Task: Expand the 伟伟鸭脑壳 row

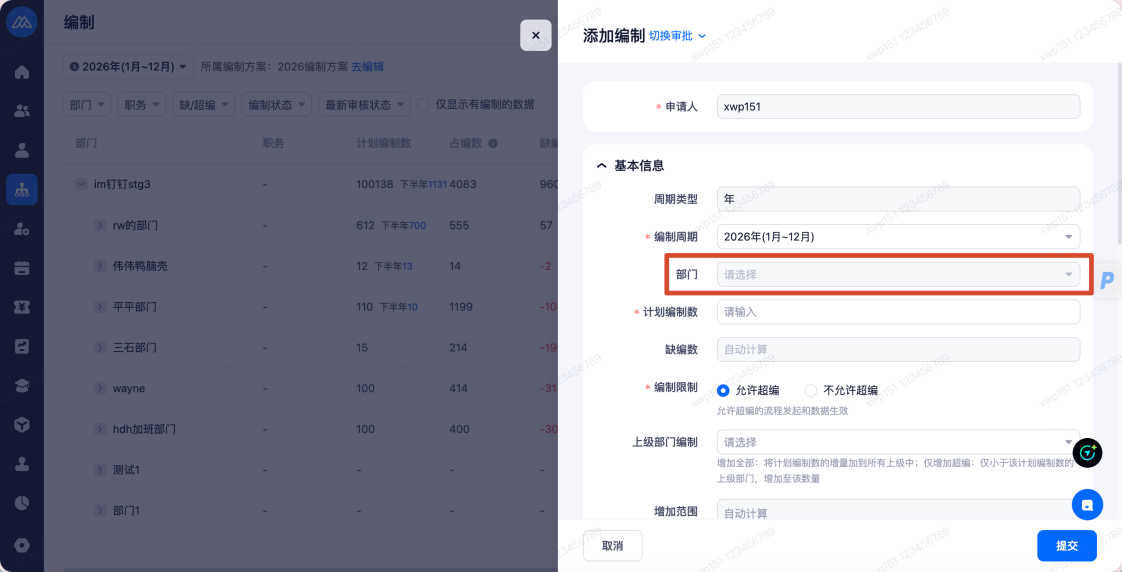Action: tap(100, 266)
